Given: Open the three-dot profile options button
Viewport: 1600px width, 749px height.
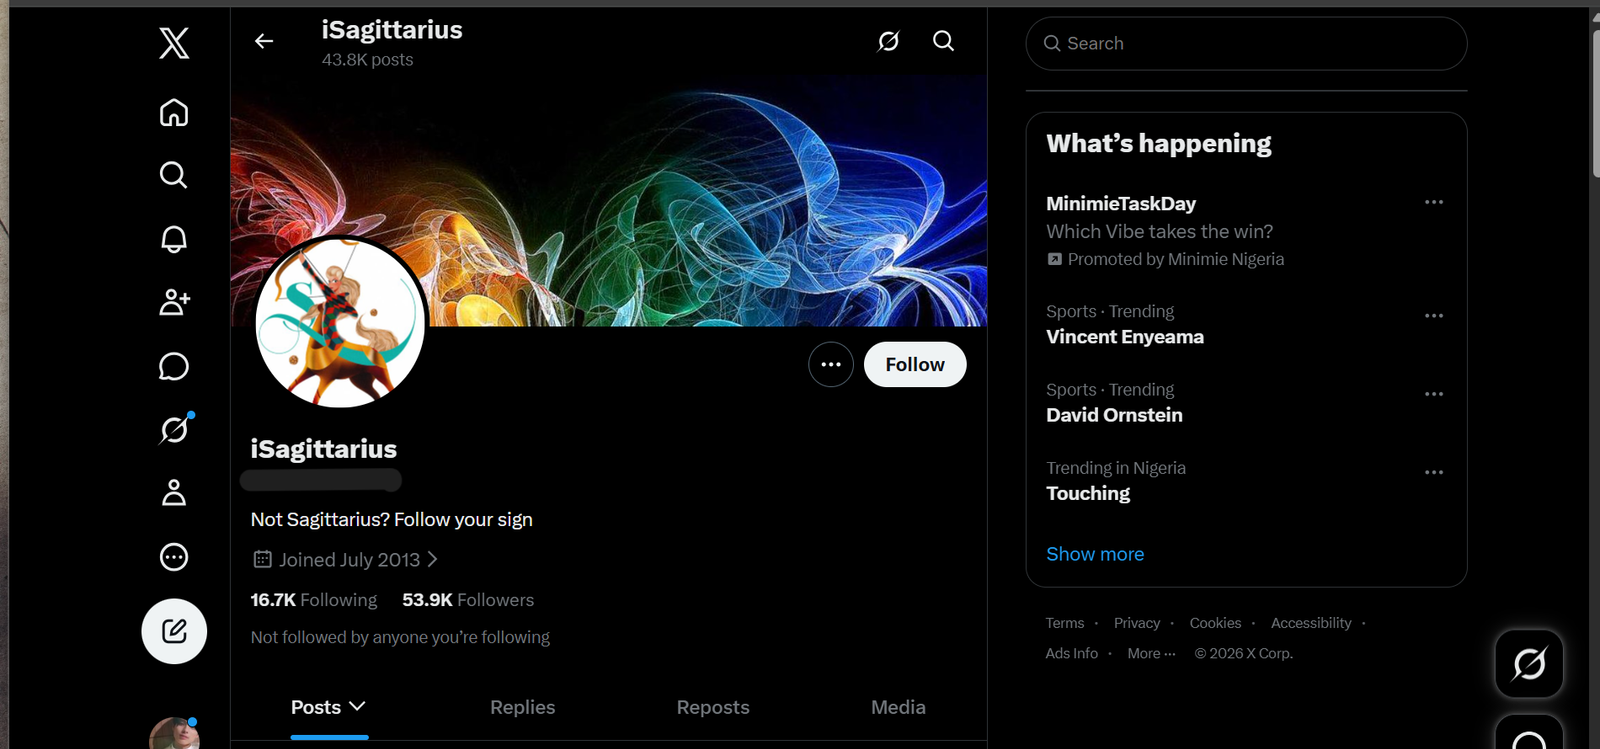Looking at the screenshot, I should point(831,365).
